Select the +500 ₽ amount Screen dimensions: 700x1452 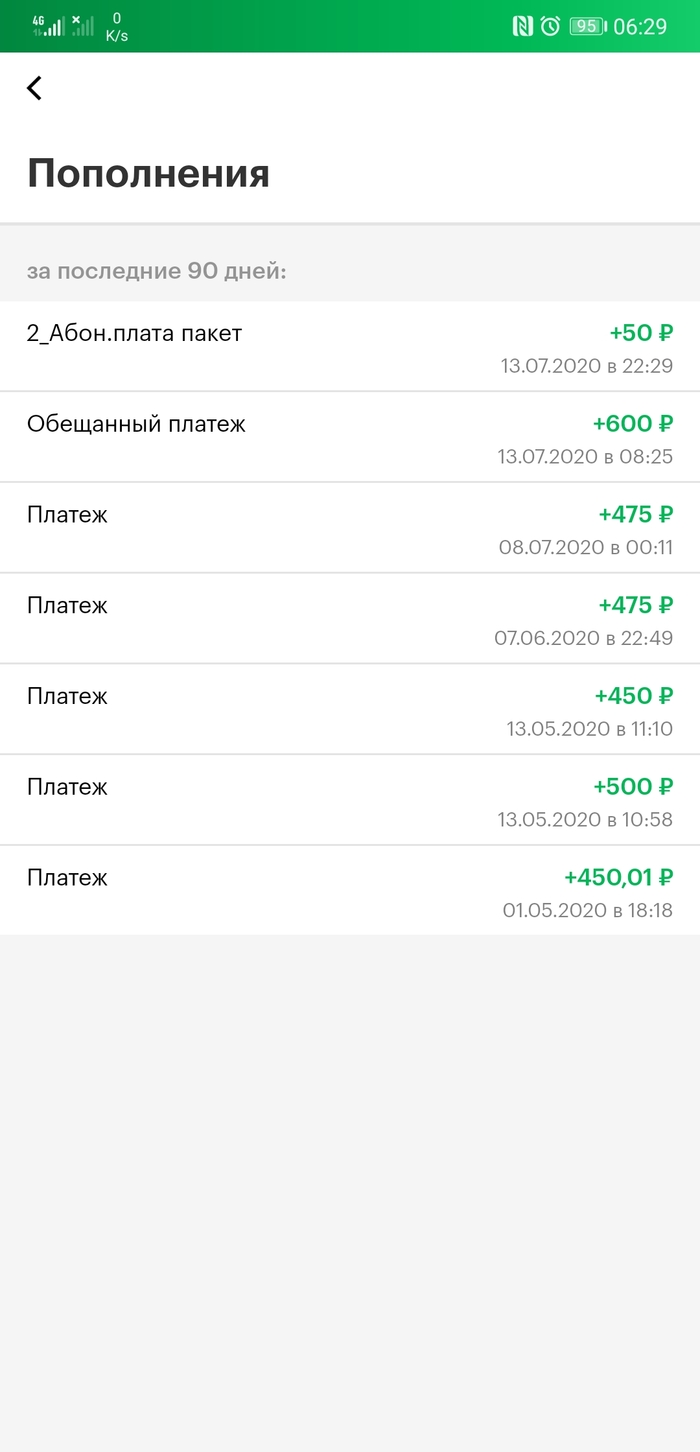633,787
